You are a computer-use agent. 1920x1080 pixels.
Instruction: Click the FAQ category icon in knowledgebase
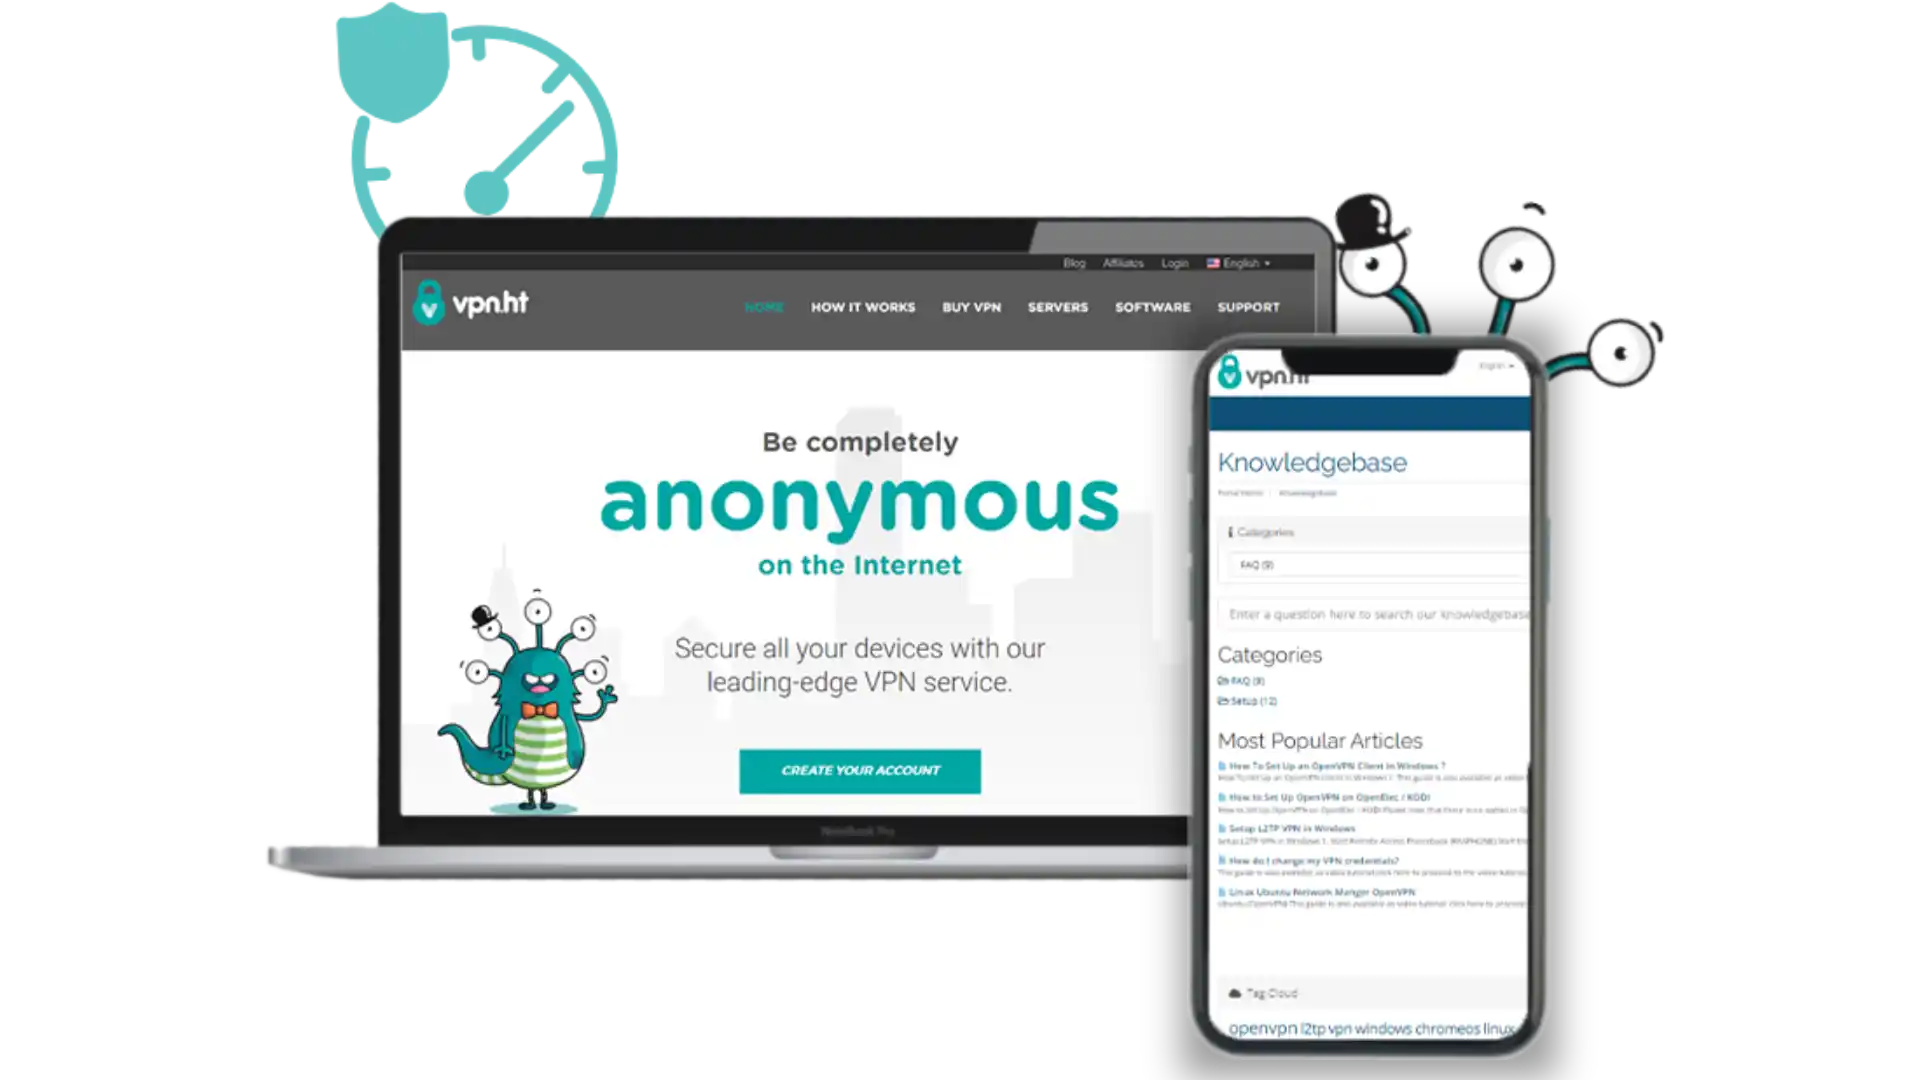coord(1221,680)
